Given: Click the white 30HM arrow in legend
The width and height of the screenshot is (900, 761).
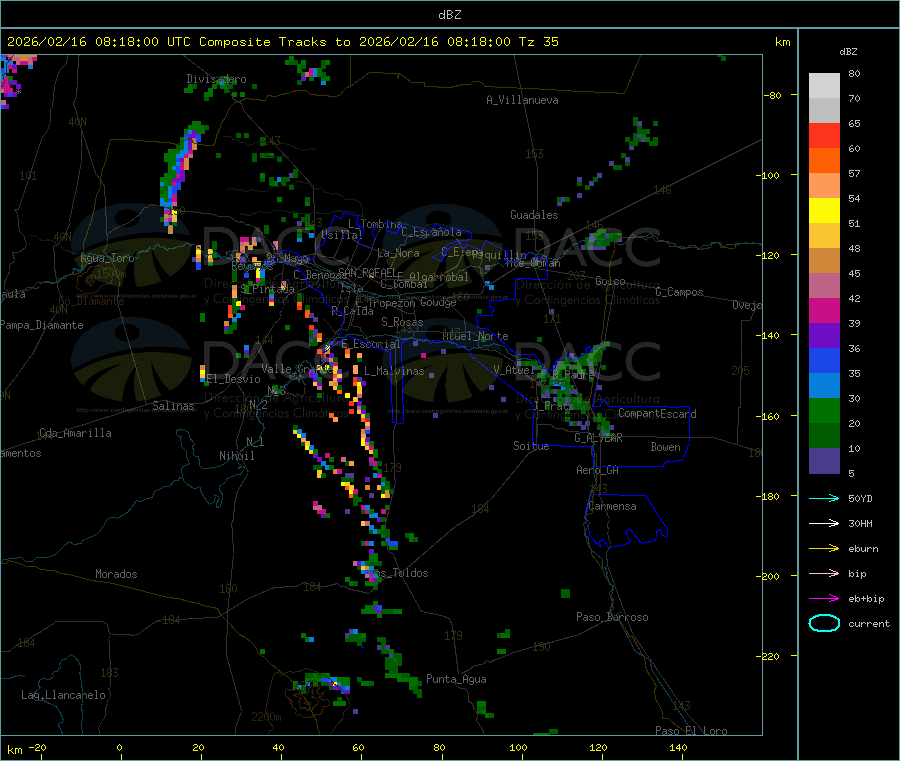Looking at the screenshot, I should tap(824, 523).
